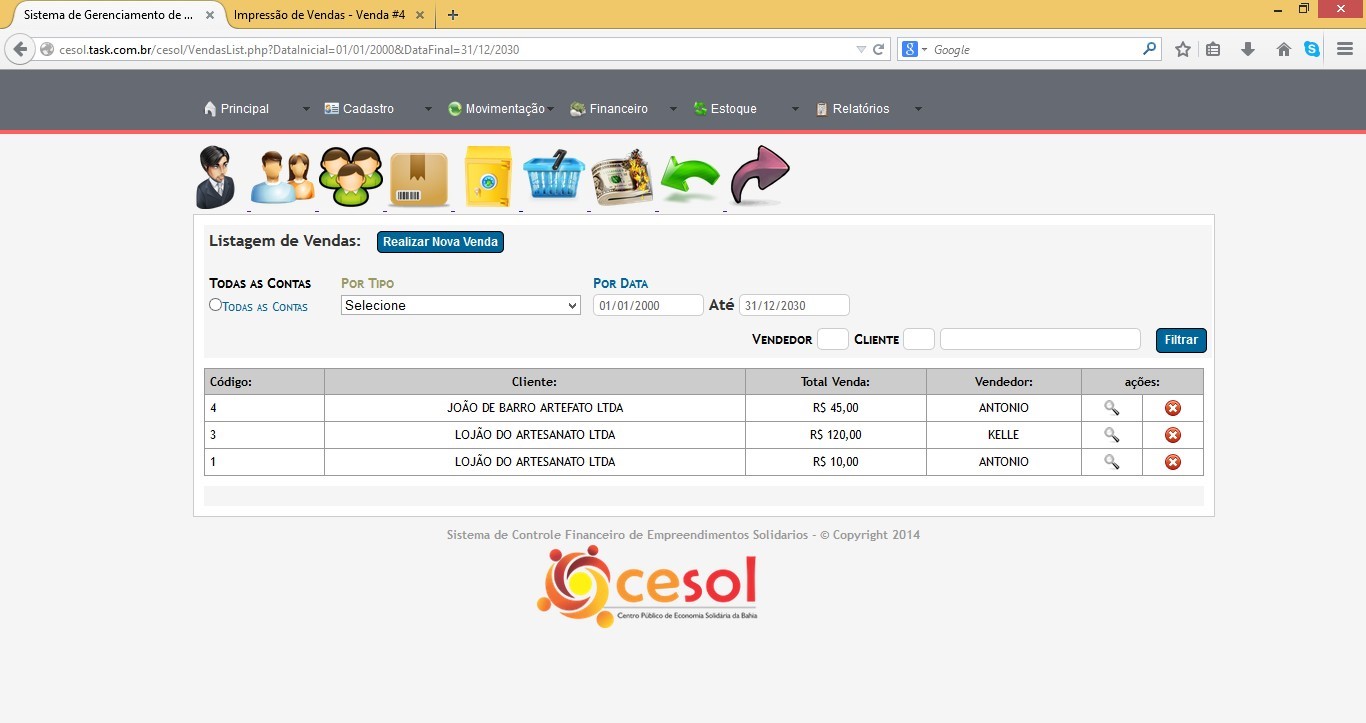1366x723 pixels.
Task: Expand the Cadastro menu arrow
Action: tap(428, 109)
